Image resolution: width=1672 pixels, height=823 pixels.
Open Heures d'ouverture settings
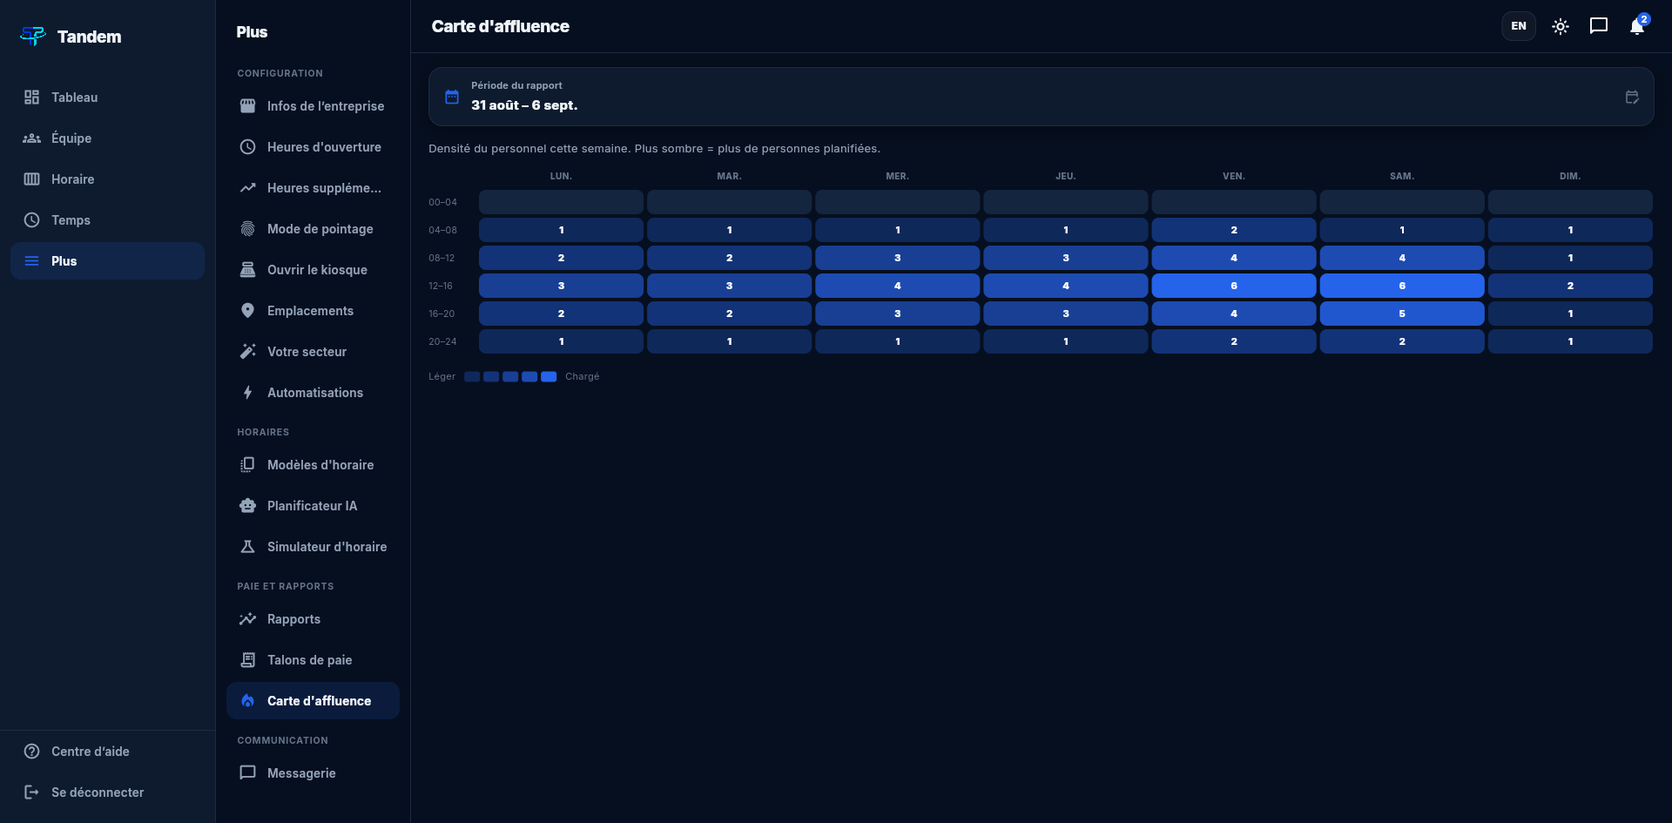point(313,147)
